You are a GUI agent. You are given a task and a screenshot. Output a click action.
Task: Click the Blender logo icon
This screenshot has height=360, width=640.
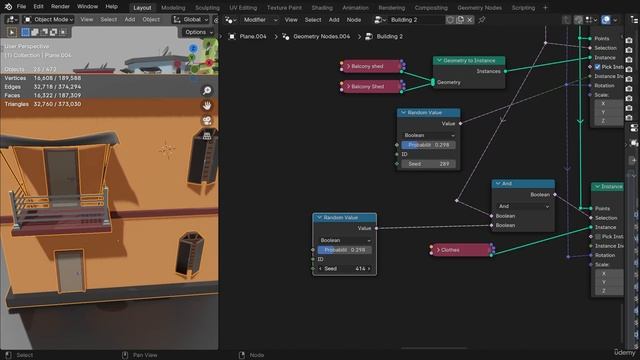(x=8, y=7)
